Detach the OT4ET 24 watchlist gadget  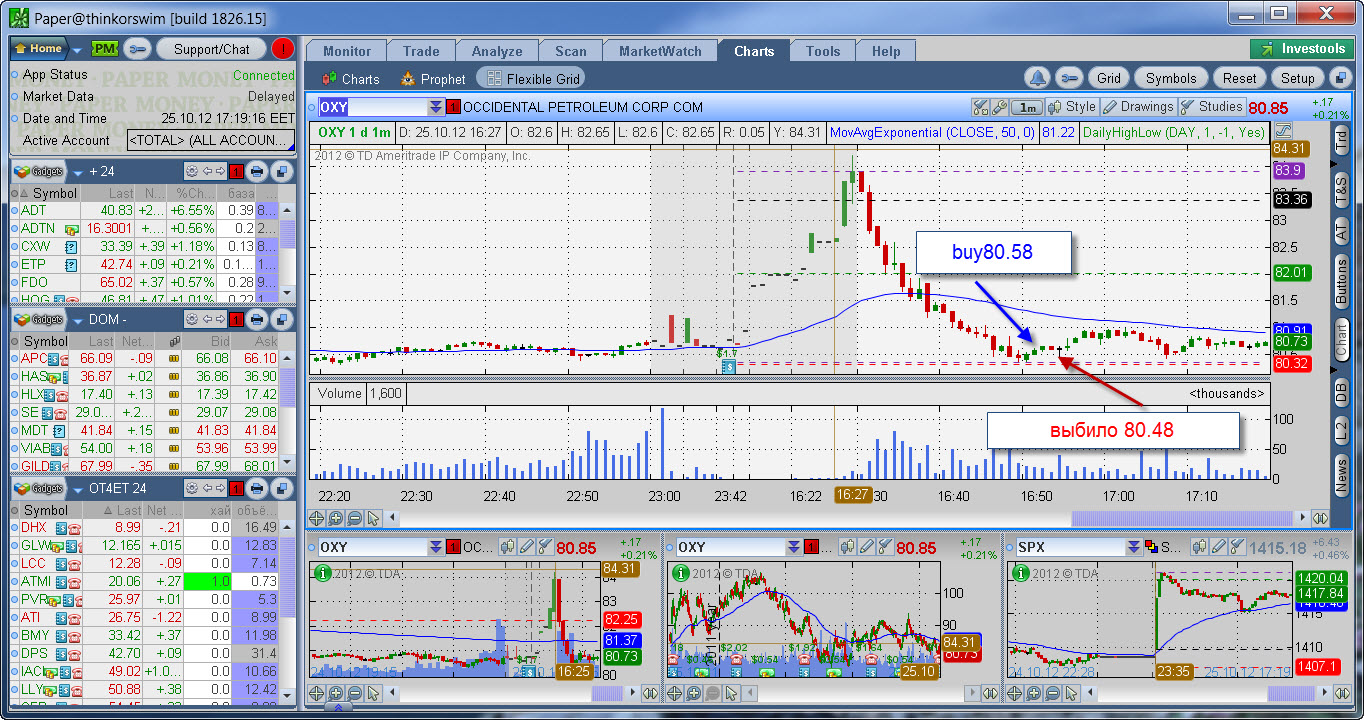[281, 488]
